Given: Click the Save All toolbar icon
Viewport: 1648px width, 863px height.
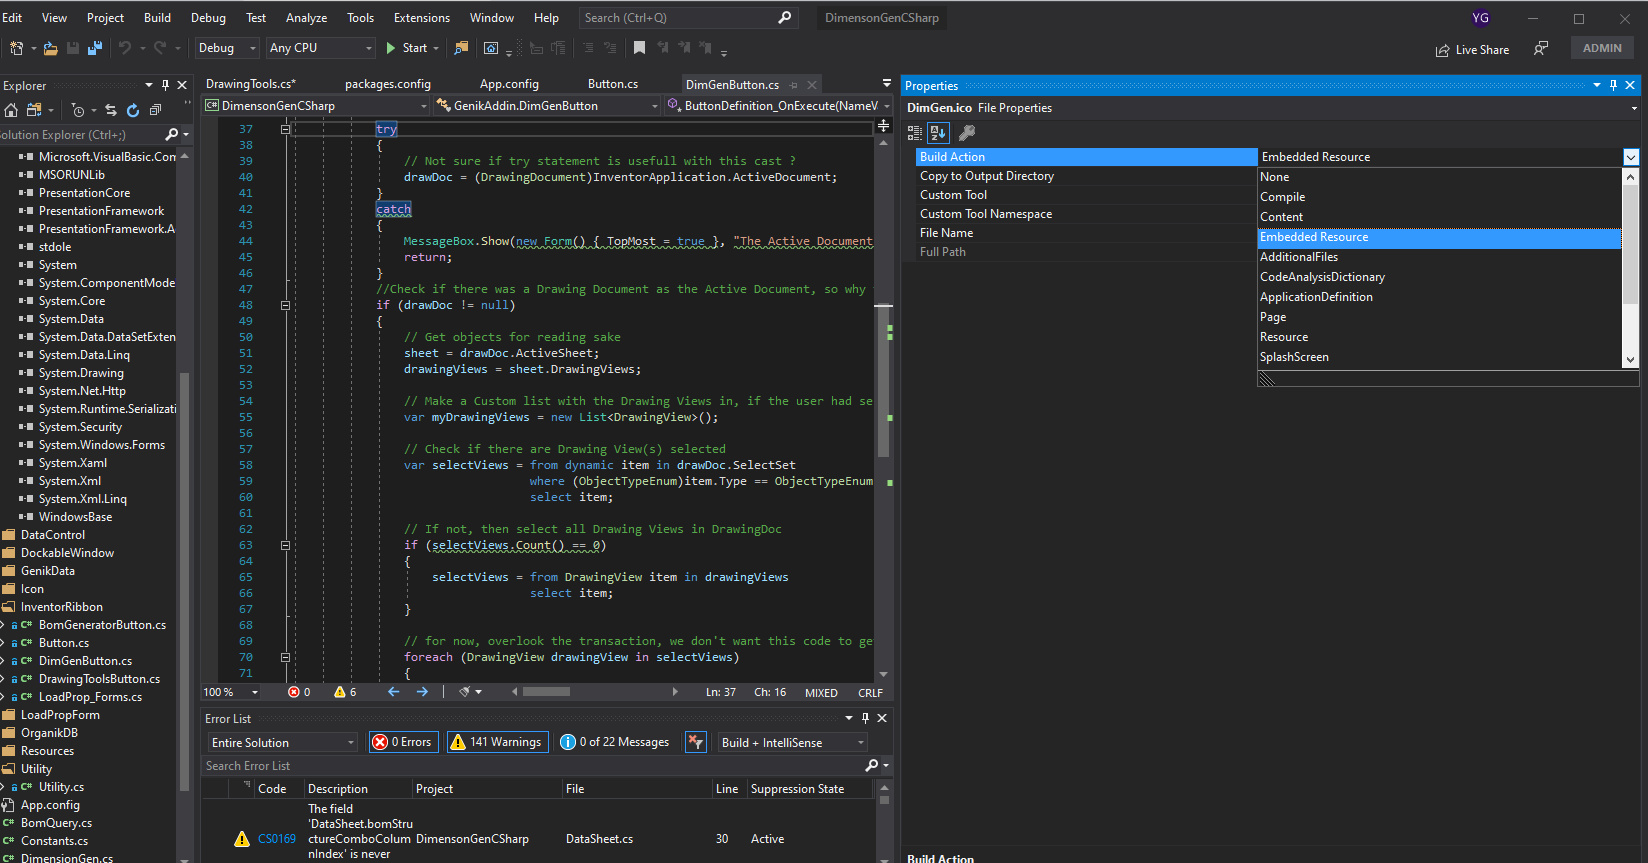Looking at the screenshot, I should coord(95,48).
